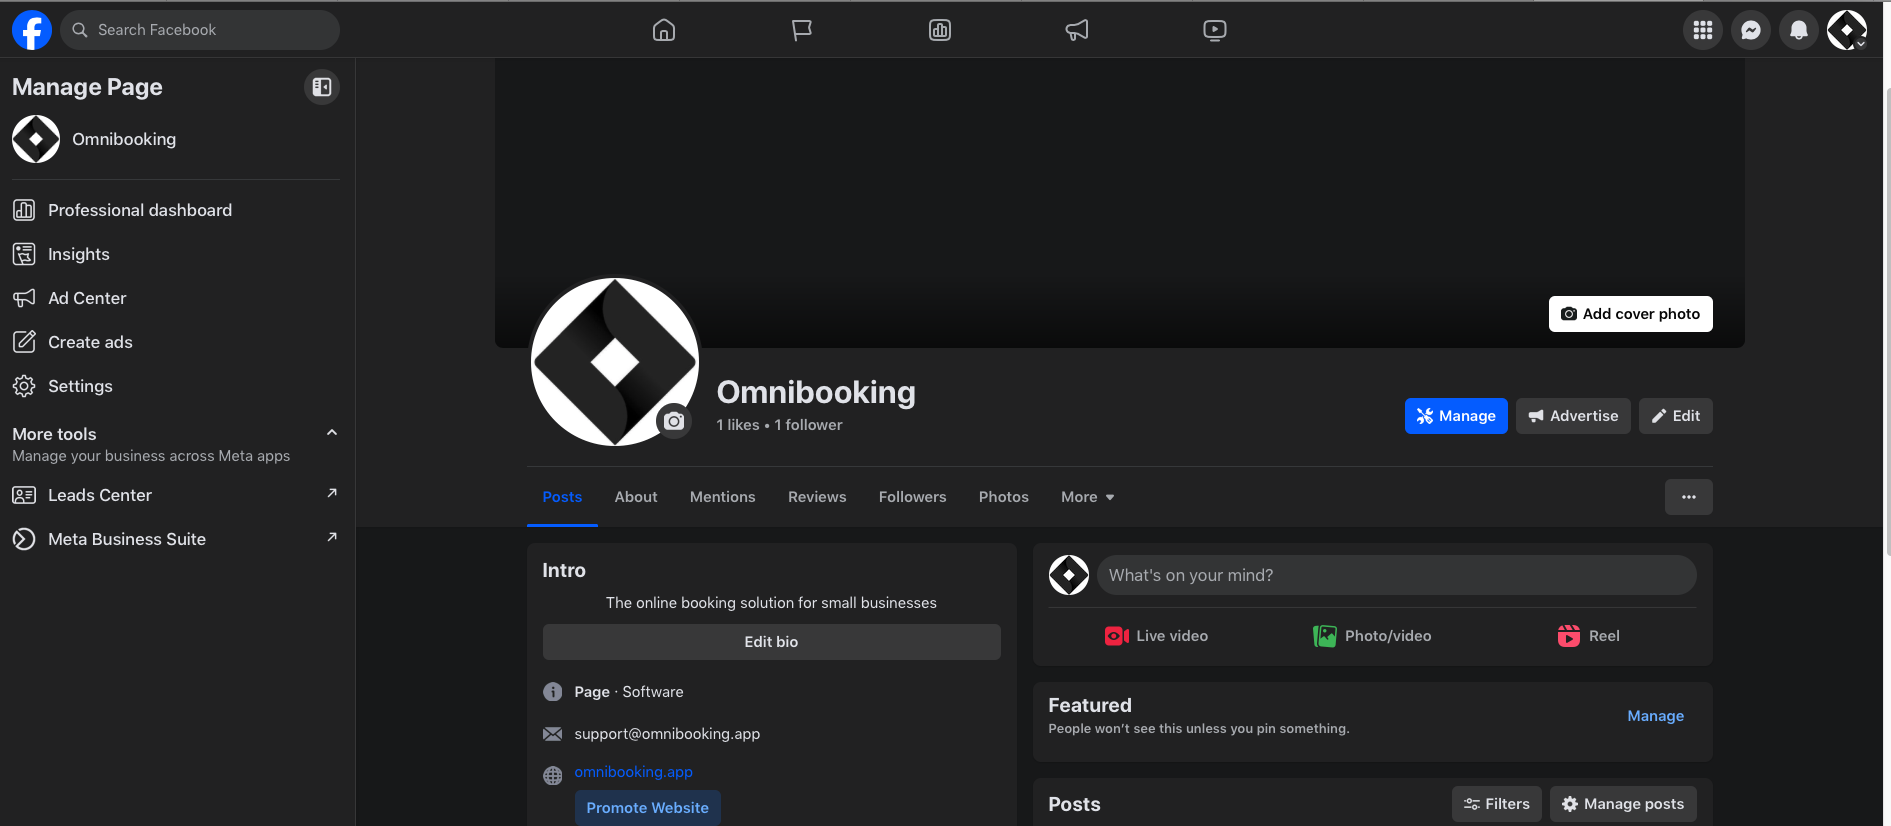Open Leads Center link
Viewport: 1891px width, 826px height.
tap(176, 495)
